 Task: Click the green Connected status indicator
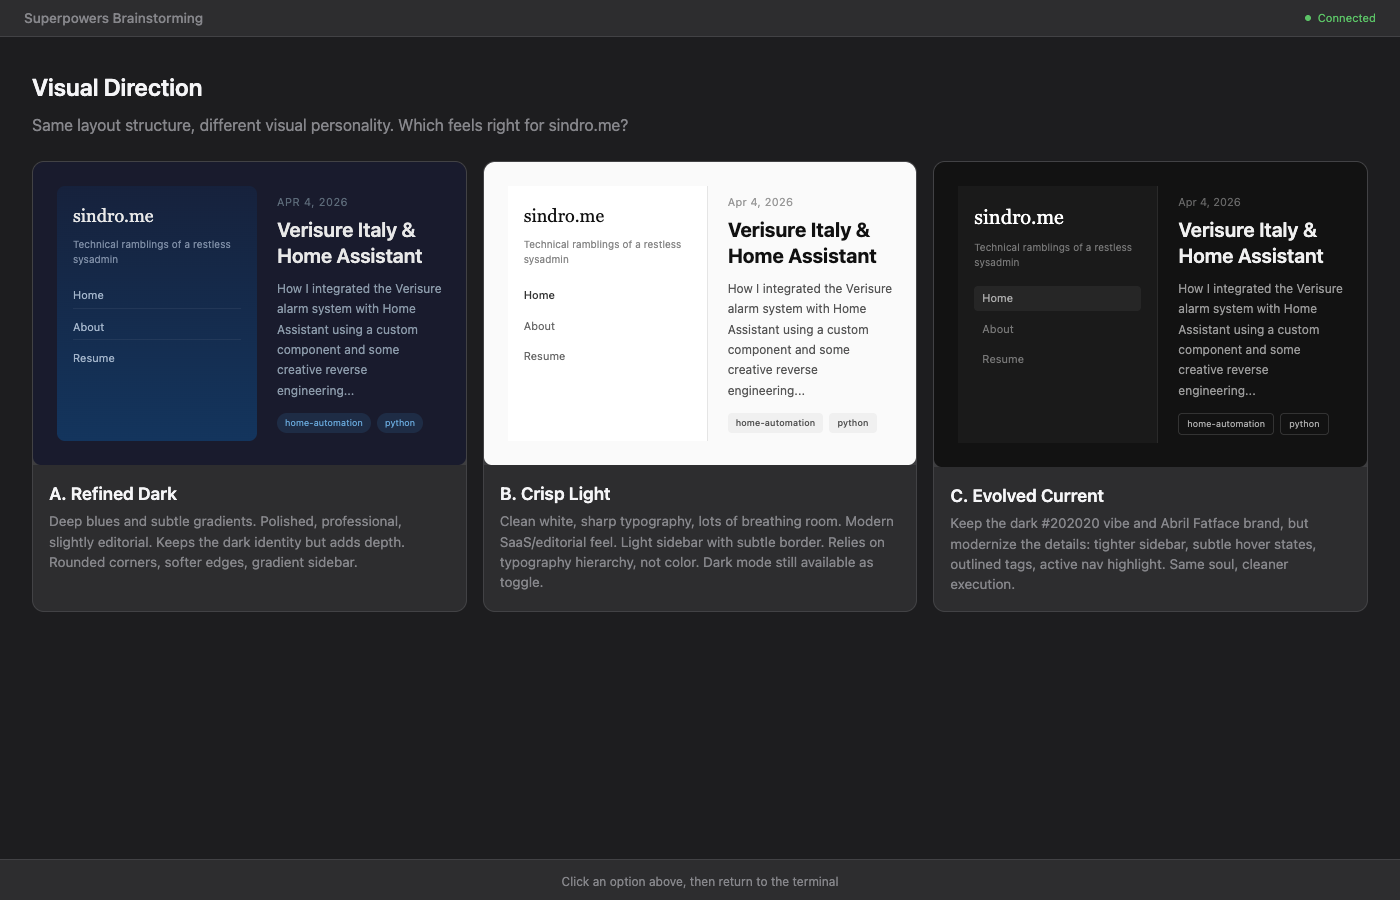1340,18
